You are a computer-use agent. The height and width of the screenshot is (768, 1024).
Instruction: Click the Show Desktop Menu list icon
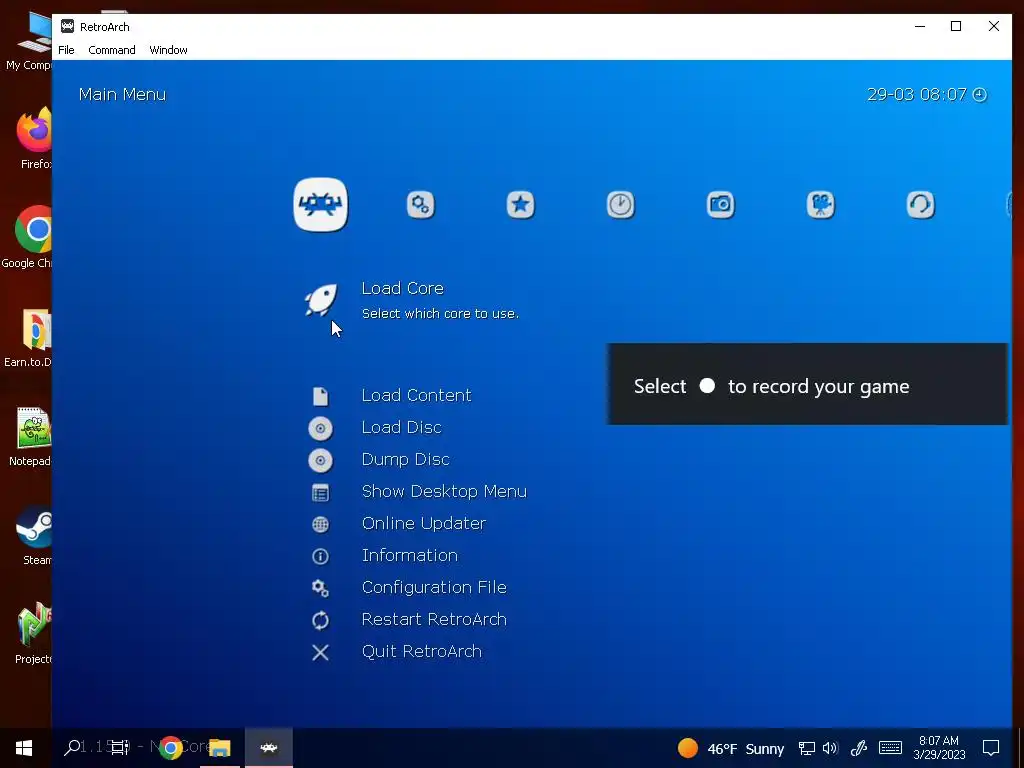pos(320,492)
